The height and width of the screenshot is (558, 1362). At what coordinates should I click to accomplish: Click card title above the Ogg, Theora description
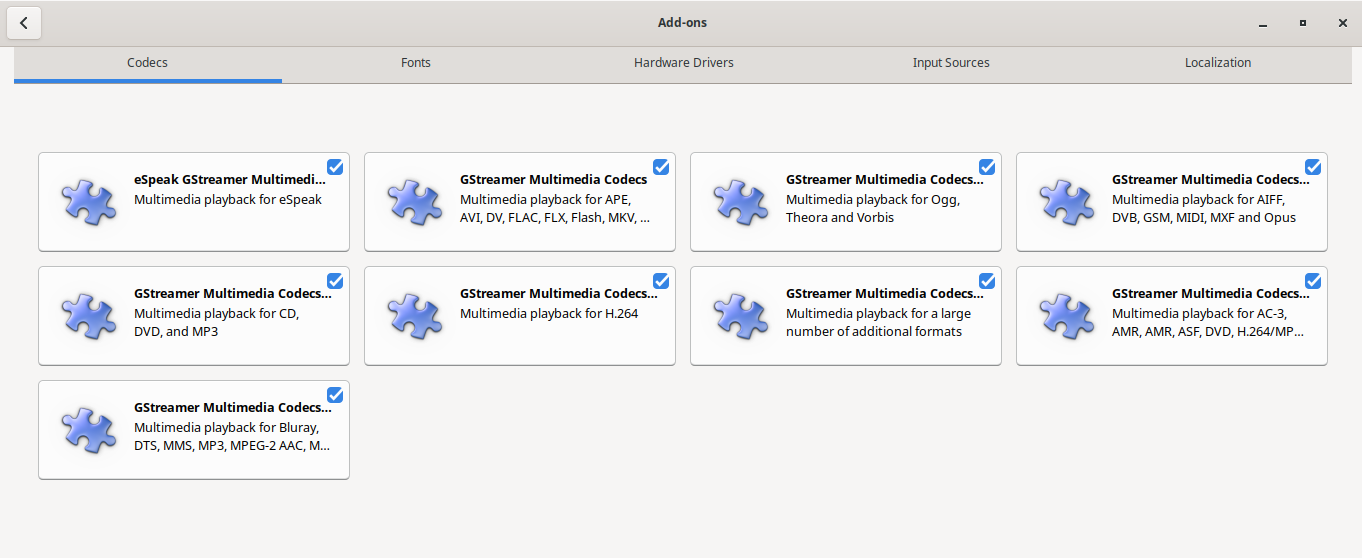coord(884,180)
